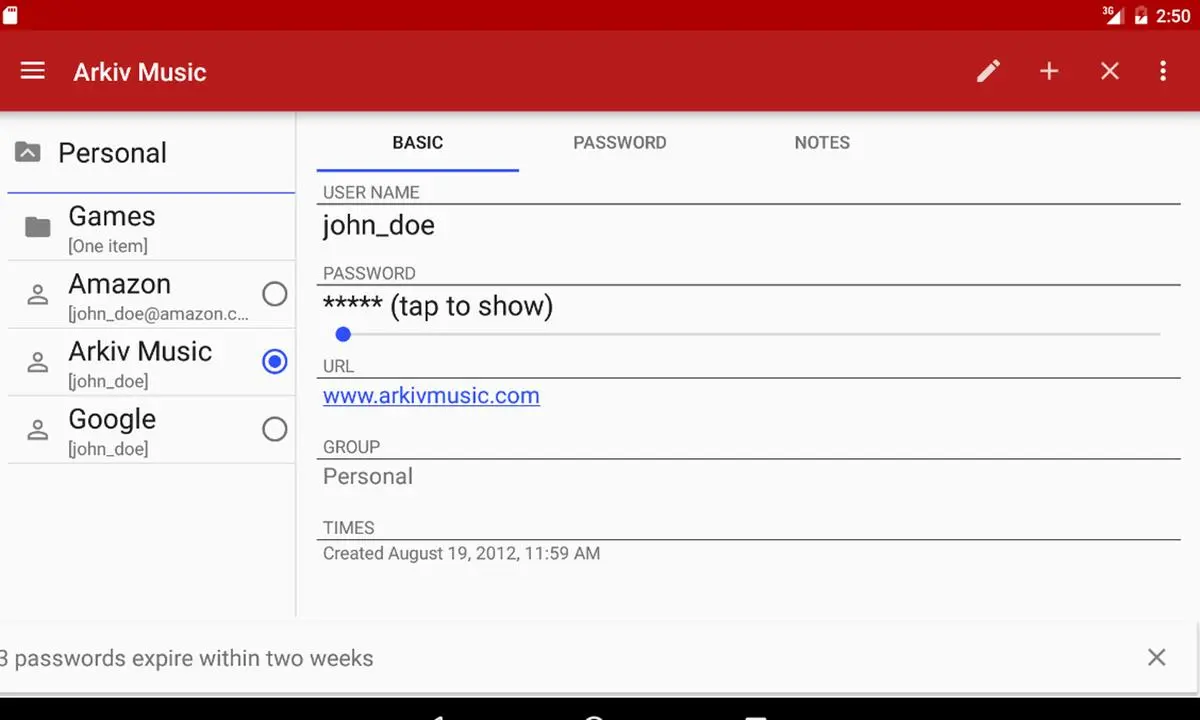Switch to the Password tab
The width and height of the screenshot is (1200, 720).
click(619, 143)
